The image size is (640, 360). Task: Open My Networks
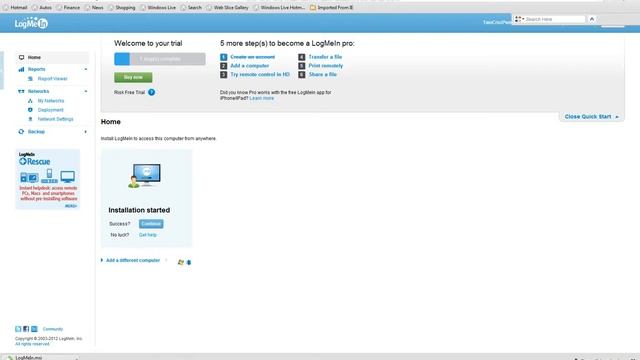51,101
